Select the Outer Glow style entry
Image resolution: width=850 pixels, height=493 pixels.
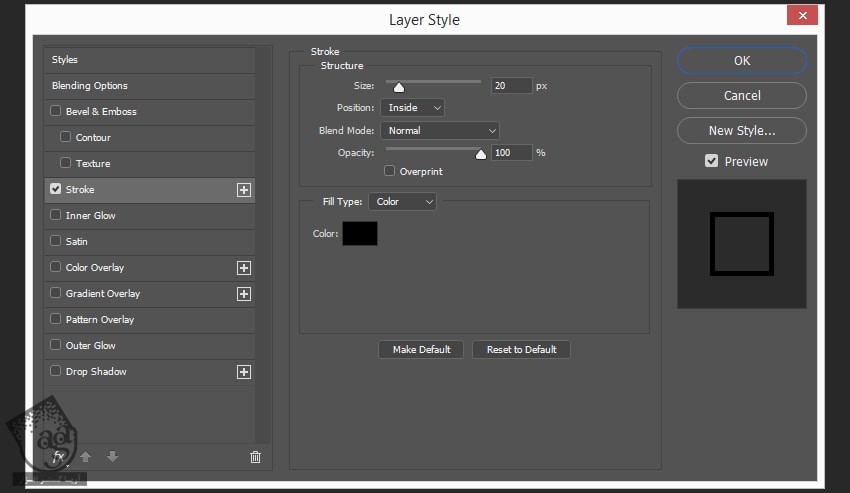tap(90, 346)
